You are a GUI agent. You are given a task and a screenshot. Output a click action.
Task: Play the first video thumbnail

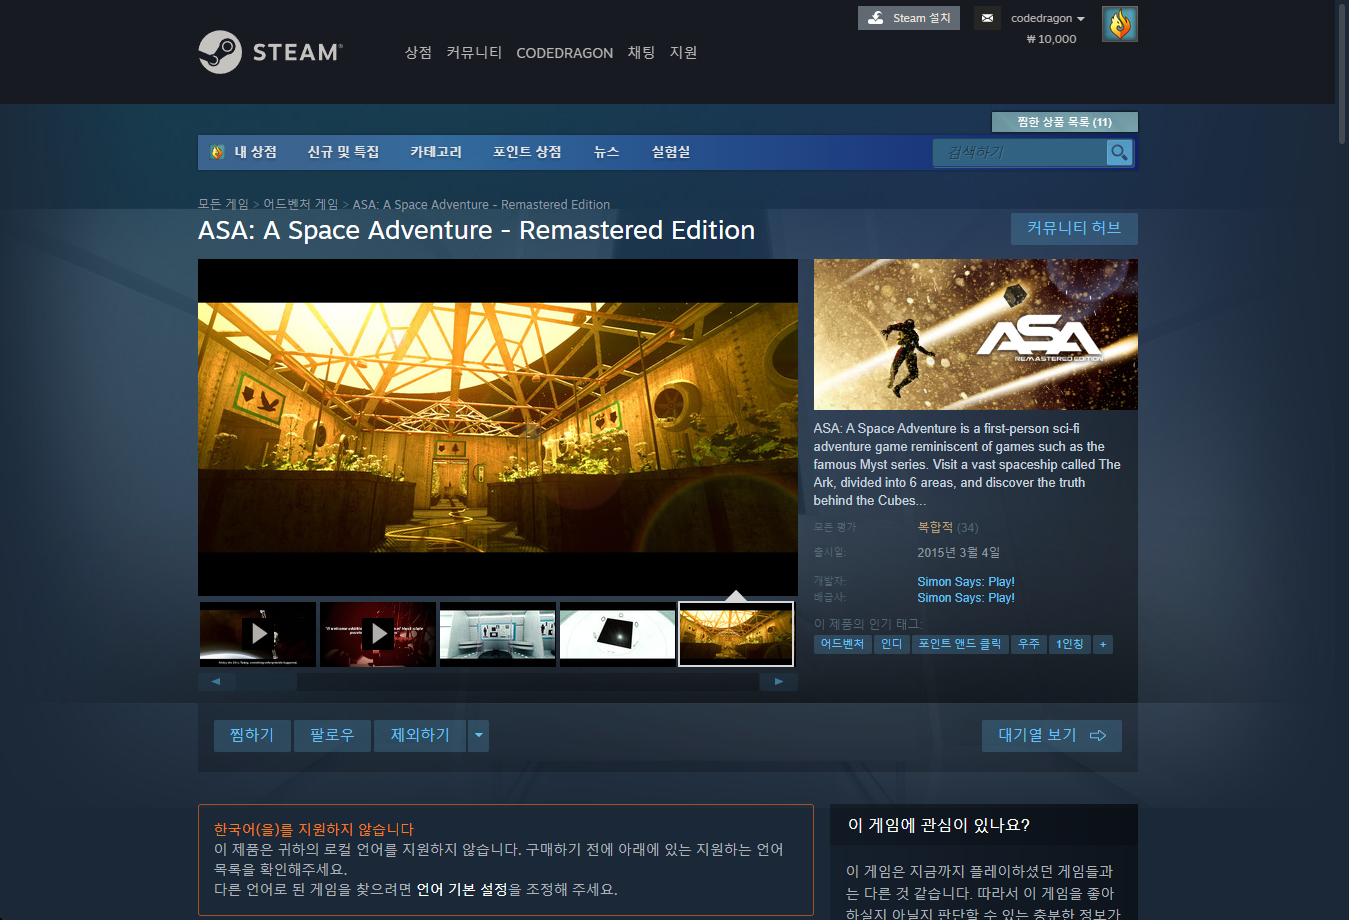tap(258, 634)
